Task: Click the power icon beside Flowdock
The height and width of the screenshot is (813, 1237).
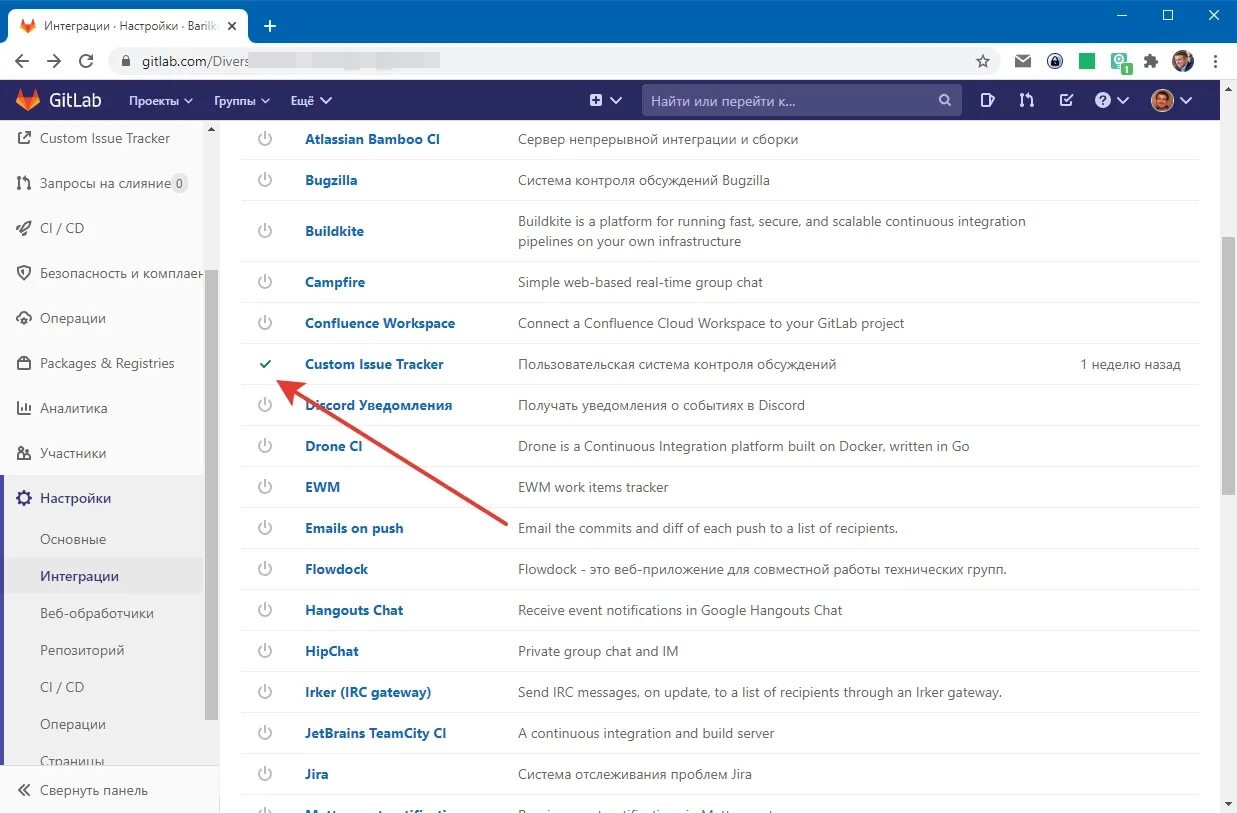Action: (x=265, y=569)
